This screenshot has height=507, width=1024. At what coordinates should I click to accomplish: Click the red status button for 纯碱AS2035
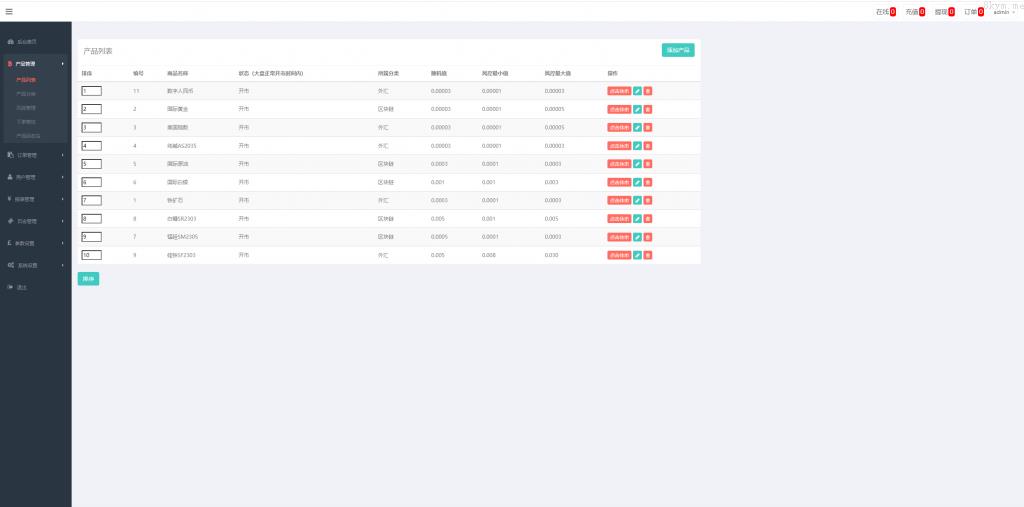tap(619, 146)
